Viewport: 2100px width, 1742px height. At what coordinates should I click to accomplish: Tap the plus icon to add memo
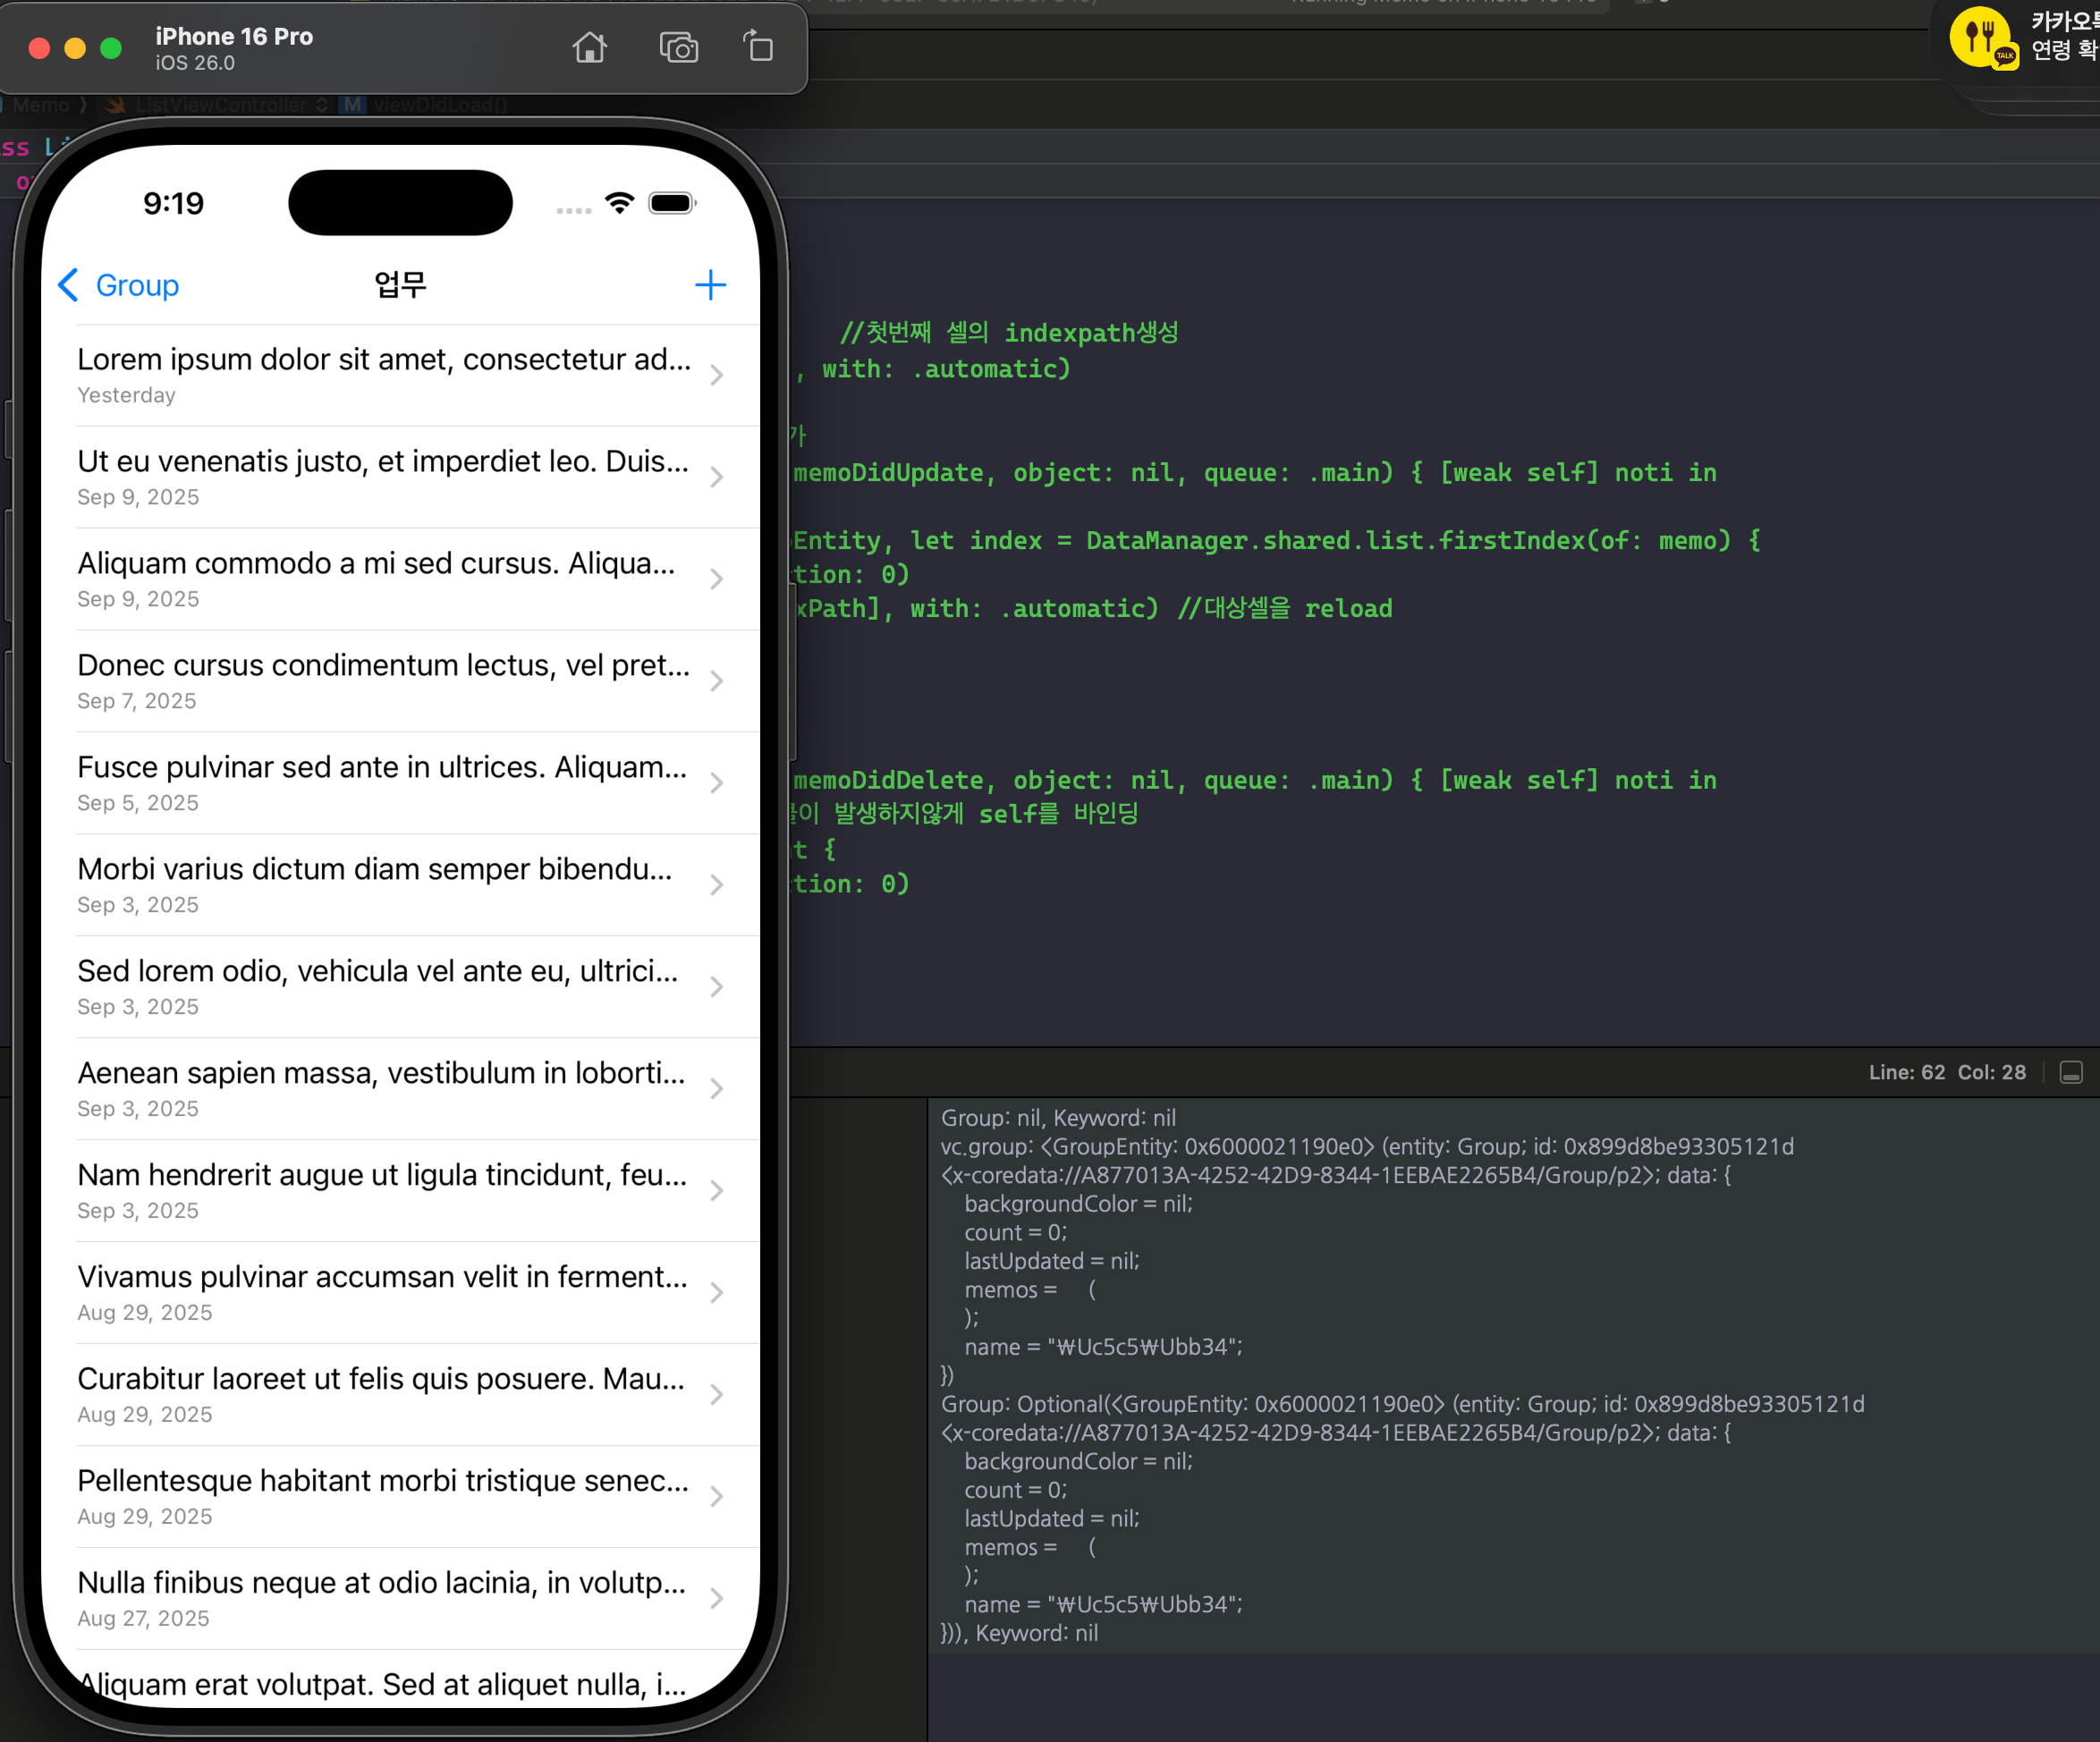click(x=710, y=285)
